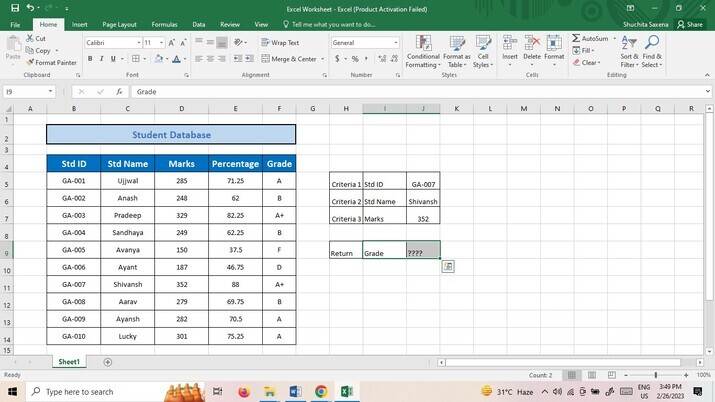Expand the formula bar
Screen dimensions: 715x402
pyautogui.click(x=707, y=92)
